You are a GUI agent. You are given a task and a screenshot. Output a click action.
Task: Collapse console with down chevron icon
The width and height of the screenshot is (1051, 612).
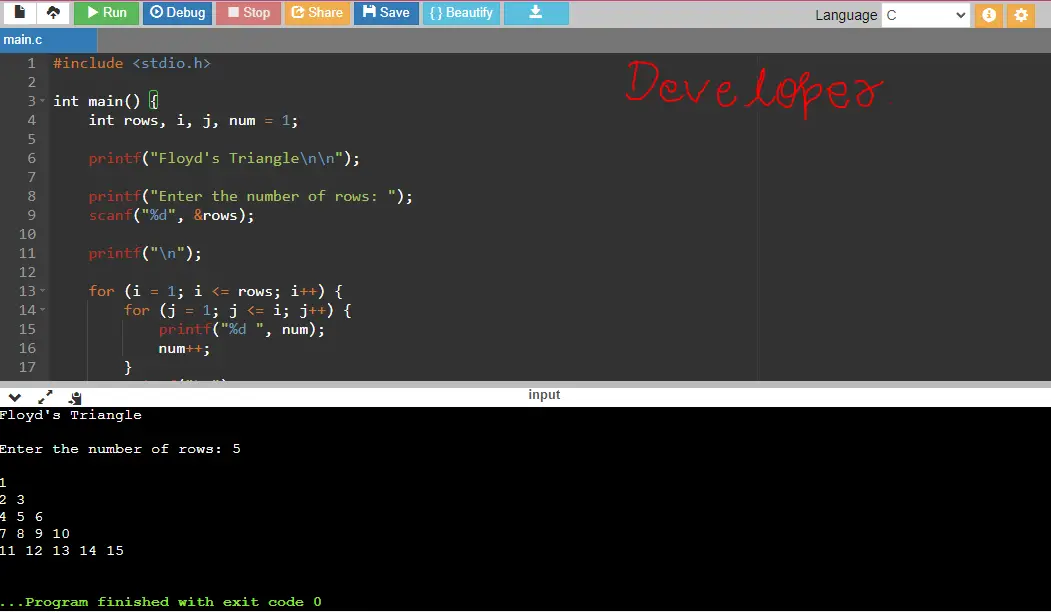(x=15, y=397)
